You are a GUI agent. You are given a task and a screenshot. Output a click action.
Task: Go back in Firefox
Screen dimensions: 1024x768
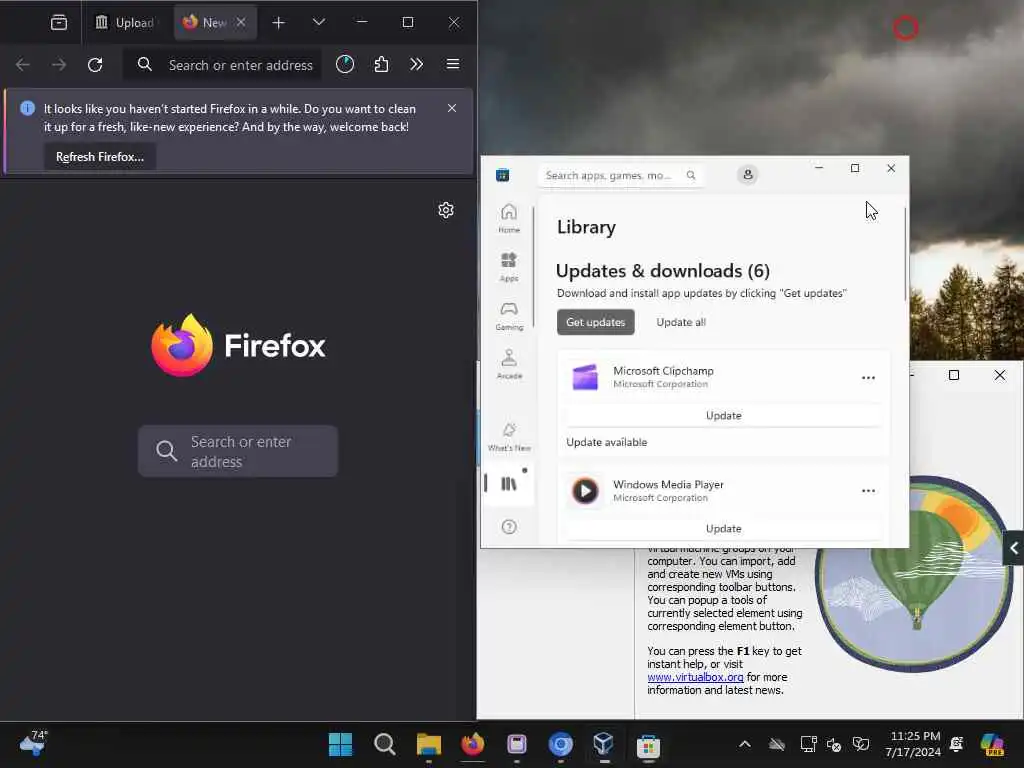click(23, 65)
